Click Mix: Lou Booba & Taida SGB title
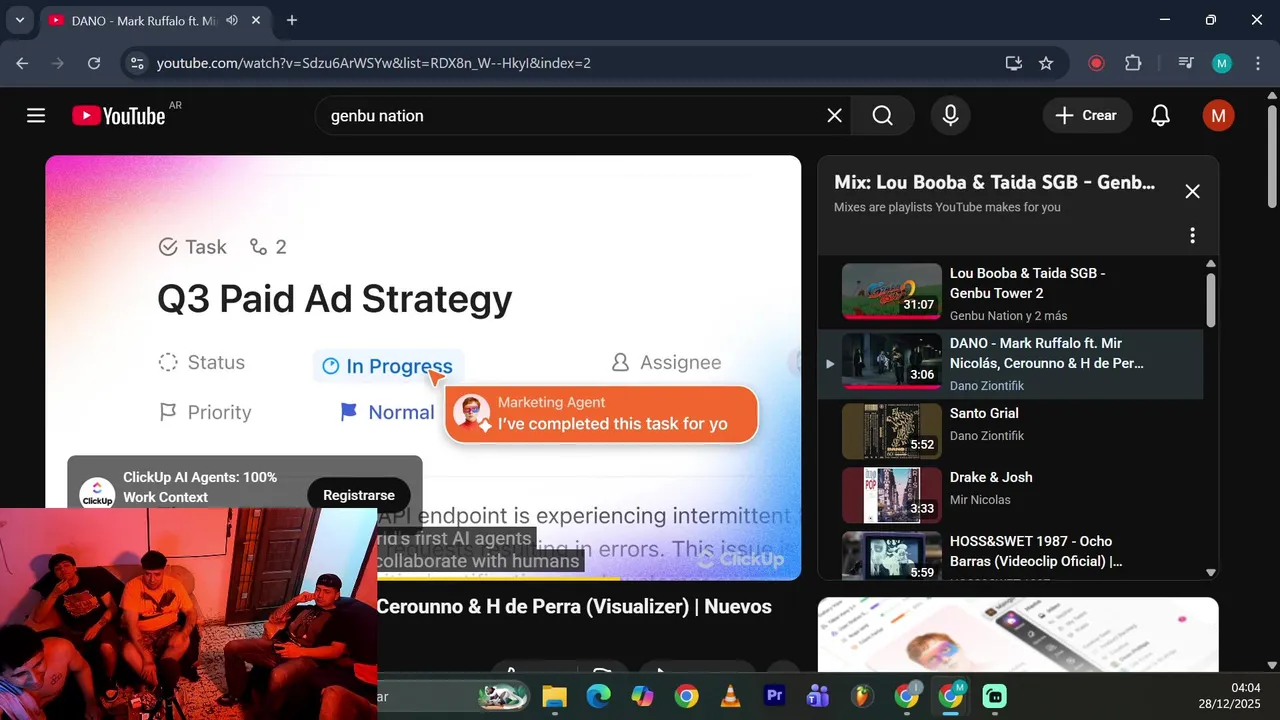The image size is (1280, 720). [995, 183]
